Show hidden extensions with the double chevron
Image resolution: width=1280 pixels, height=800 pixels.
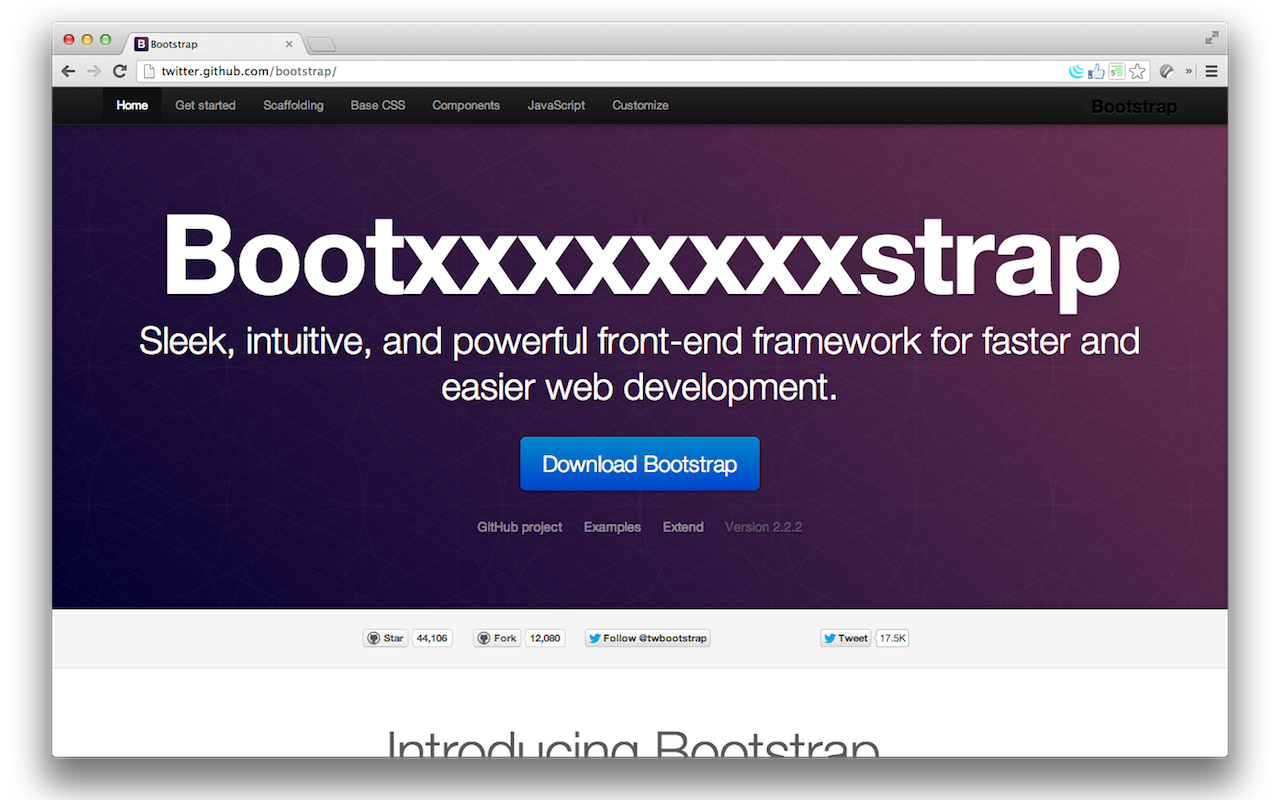[x=1189, y=71]
